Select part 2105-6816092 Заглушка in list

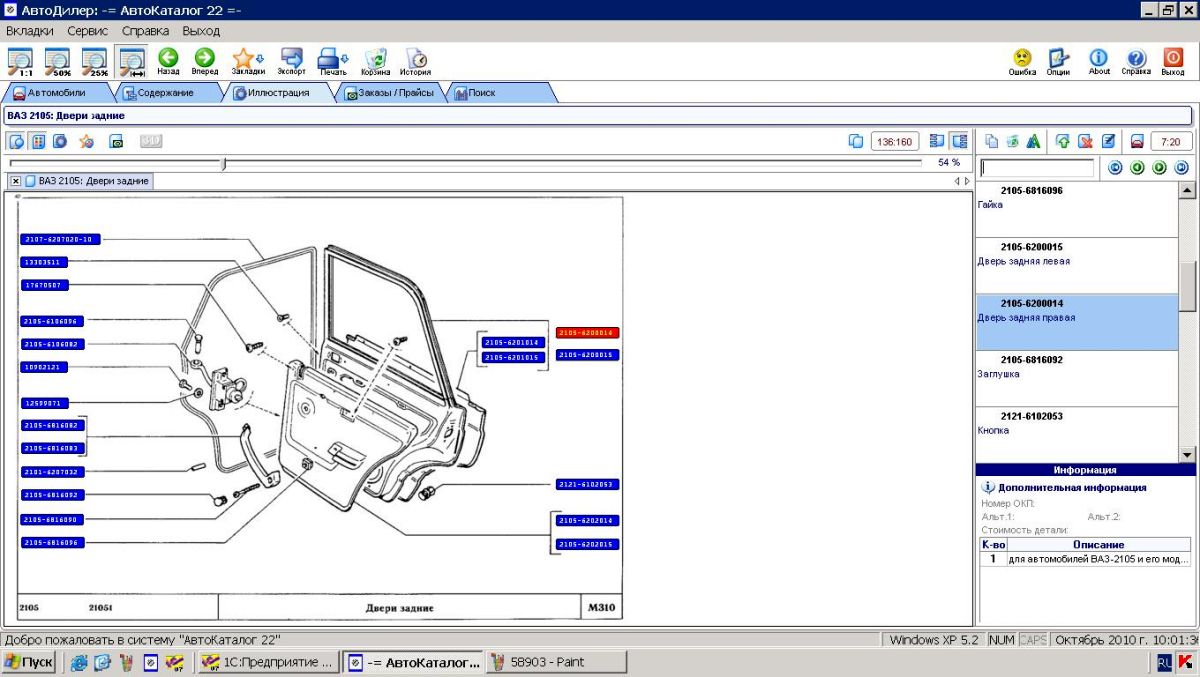click(x=1077, y=378)
